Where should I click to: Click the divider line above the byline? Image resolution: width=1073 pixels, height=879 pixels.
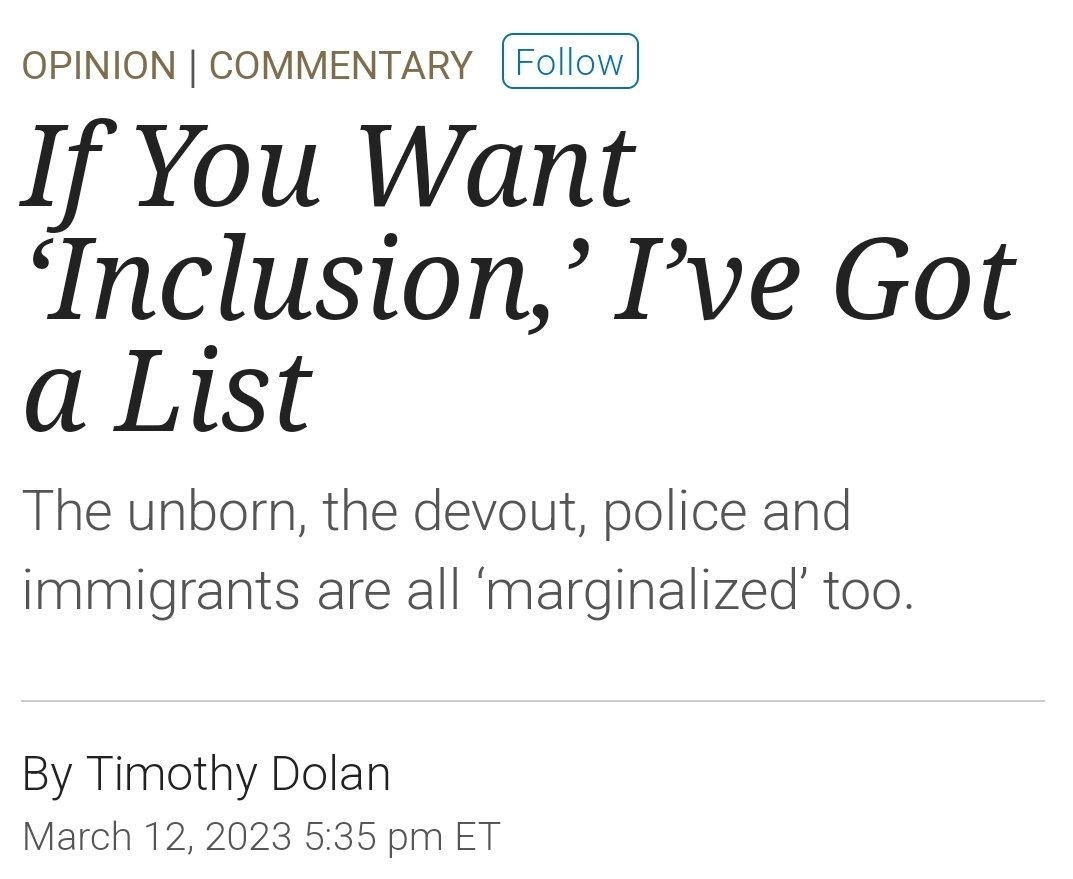coord(532,701)
